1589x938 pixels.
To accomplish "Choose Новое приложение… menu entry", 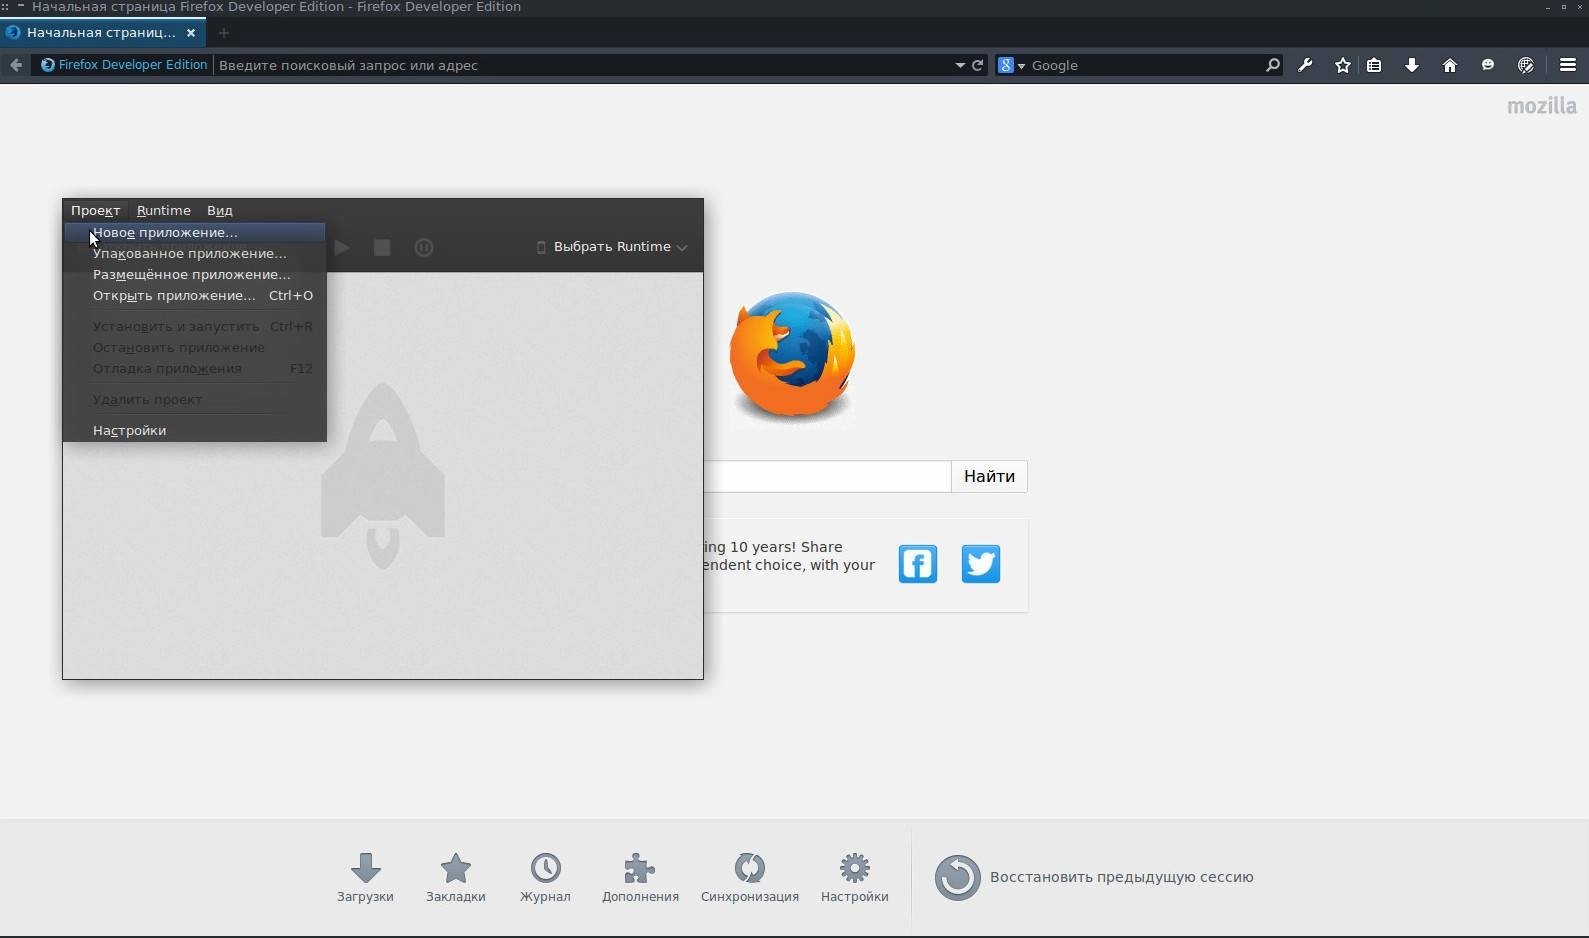I will coord(195,232).
